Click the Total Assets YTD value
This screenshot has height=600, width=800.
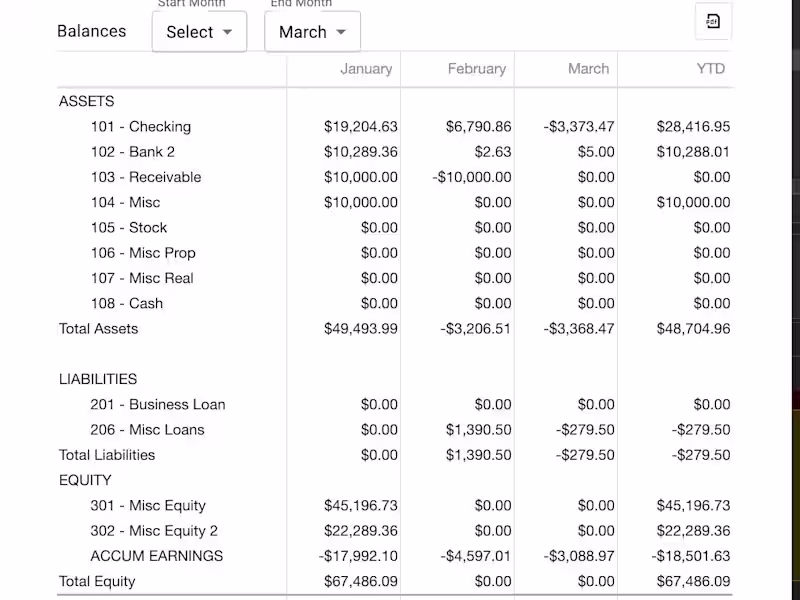(693, 329)
